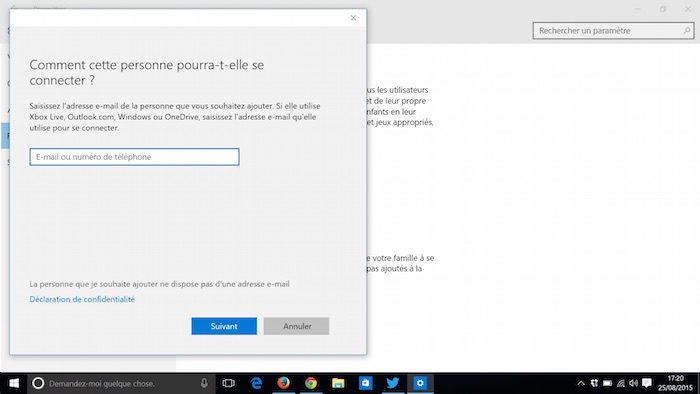Close the Paramètres window
The width and height of the screenshot is (700, 394).
(688, 9)
